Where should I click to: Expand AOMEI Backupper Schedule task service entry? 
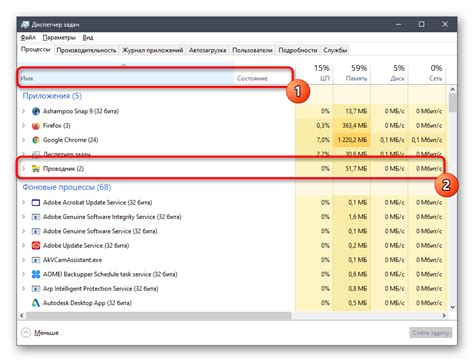click(x=23, y=274)
